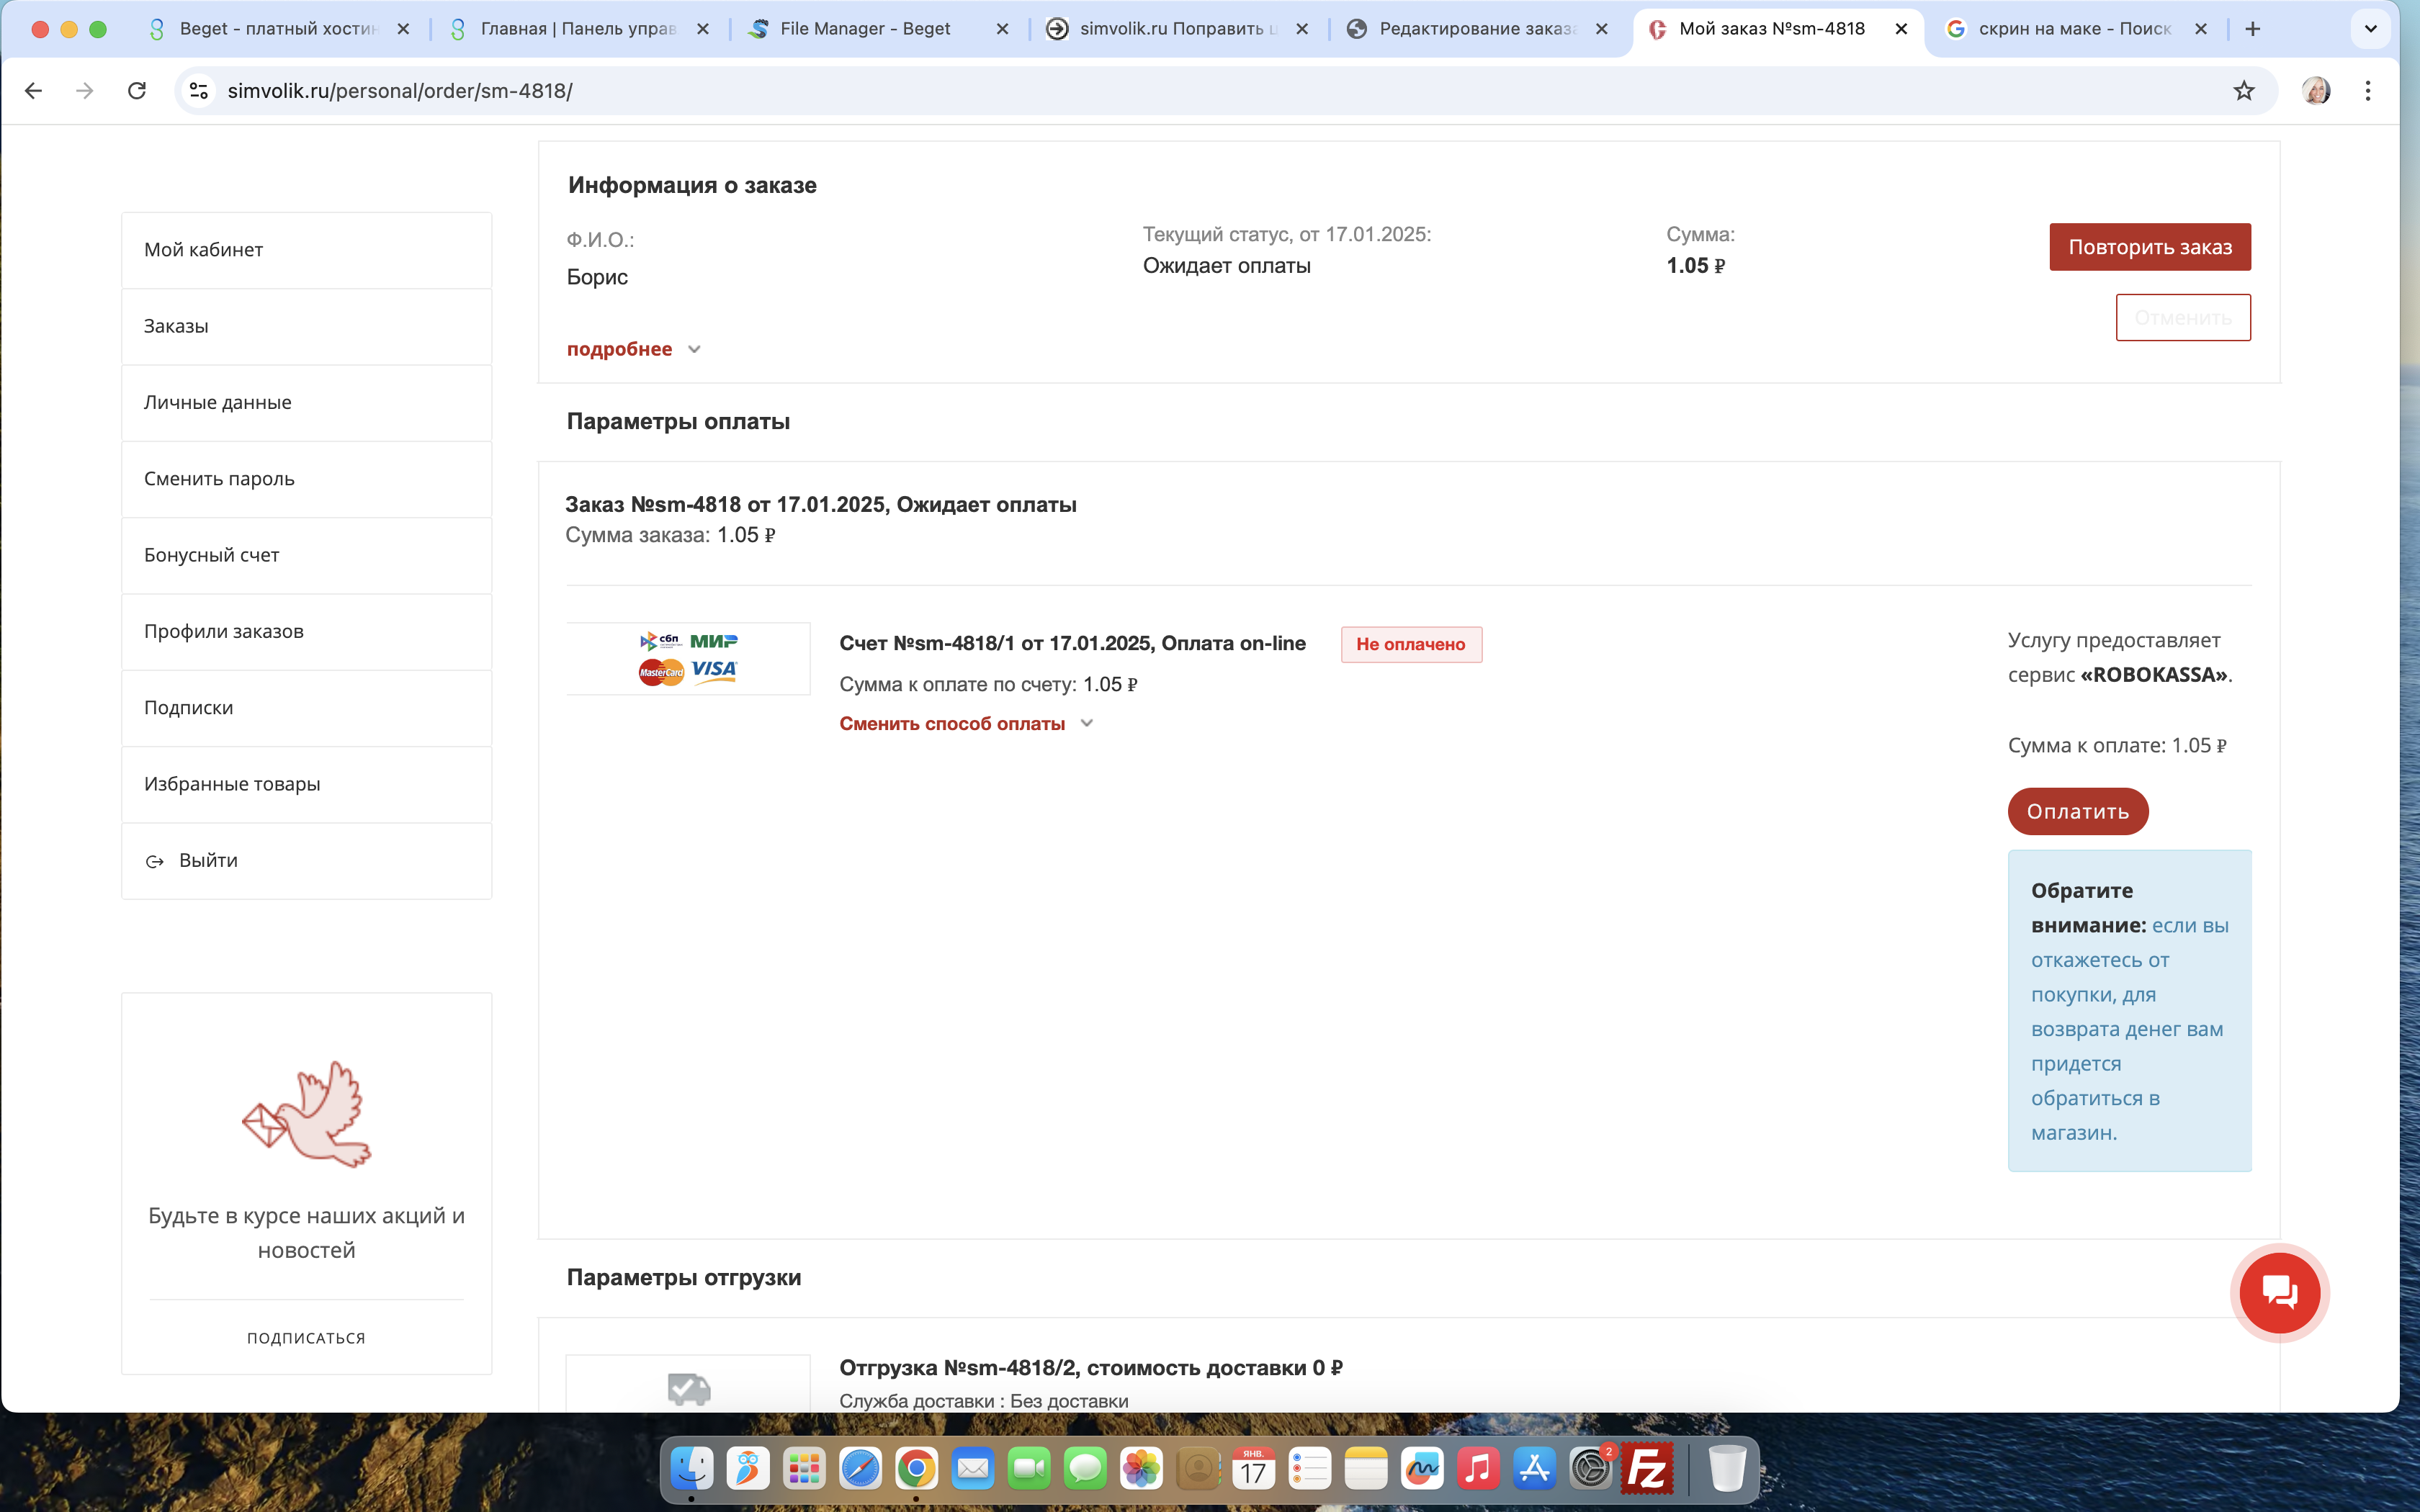Click the payment systems logo thumbnail
2420x1512 pixels.
click(688, 658)
